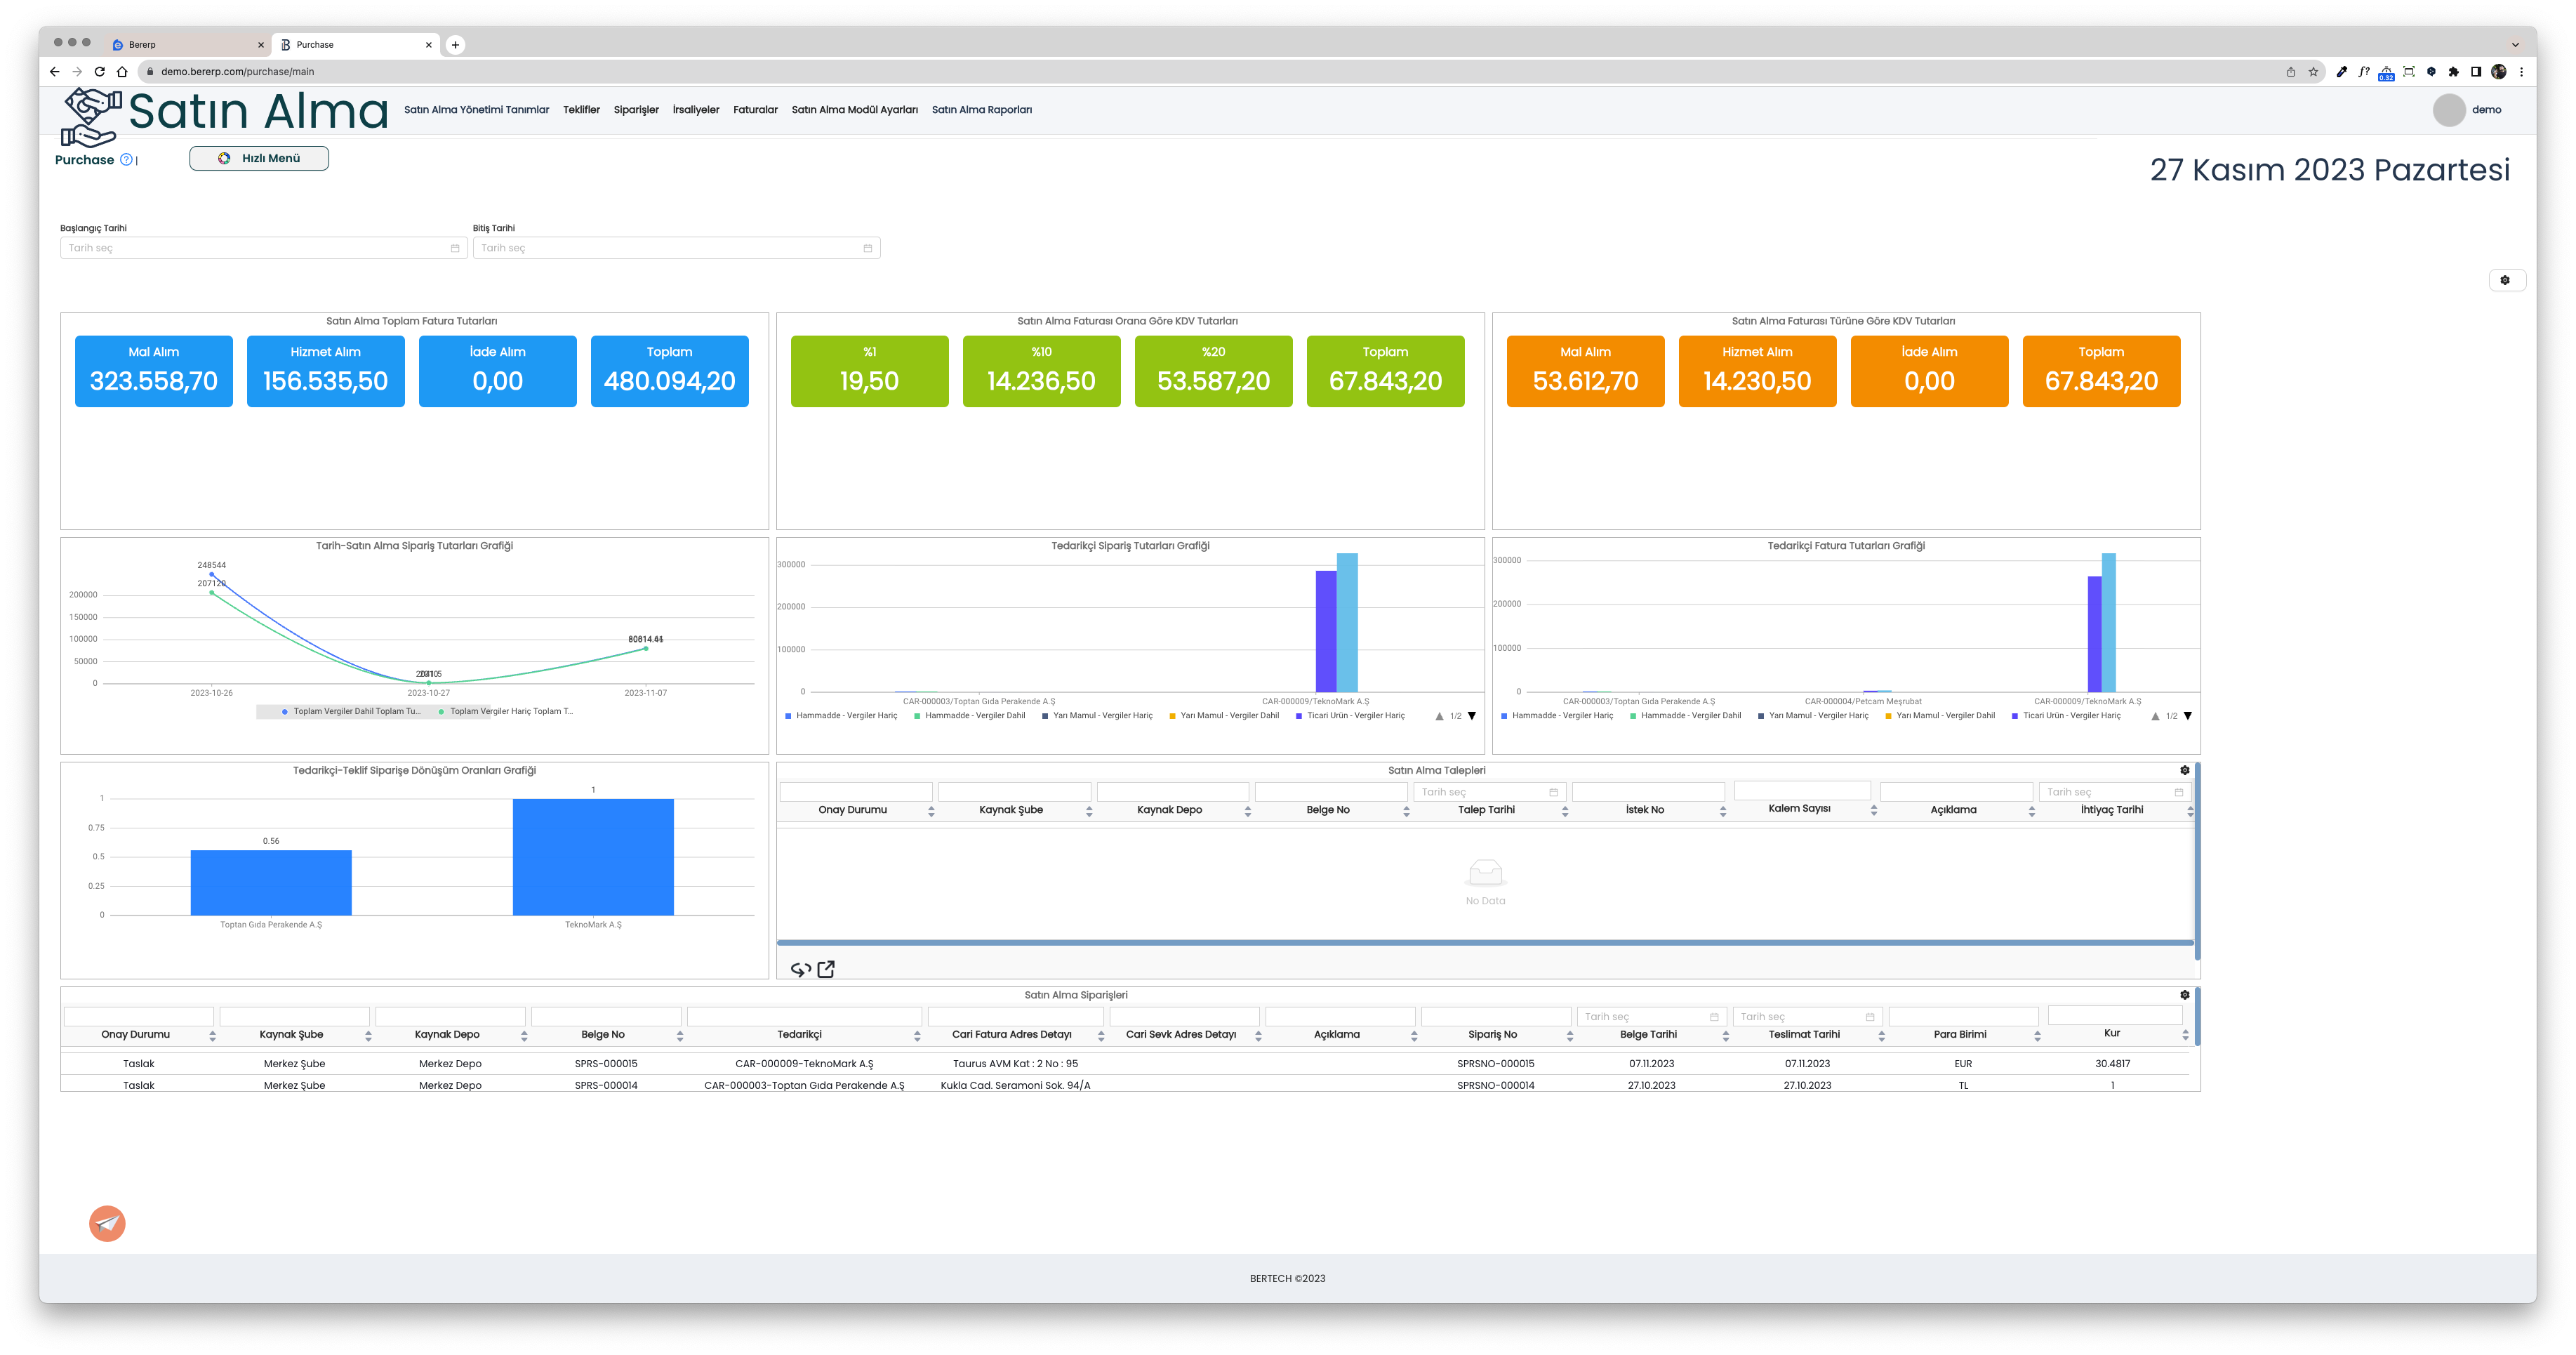Click the speed timer extension showing 0.32

tap(2387, 73)
